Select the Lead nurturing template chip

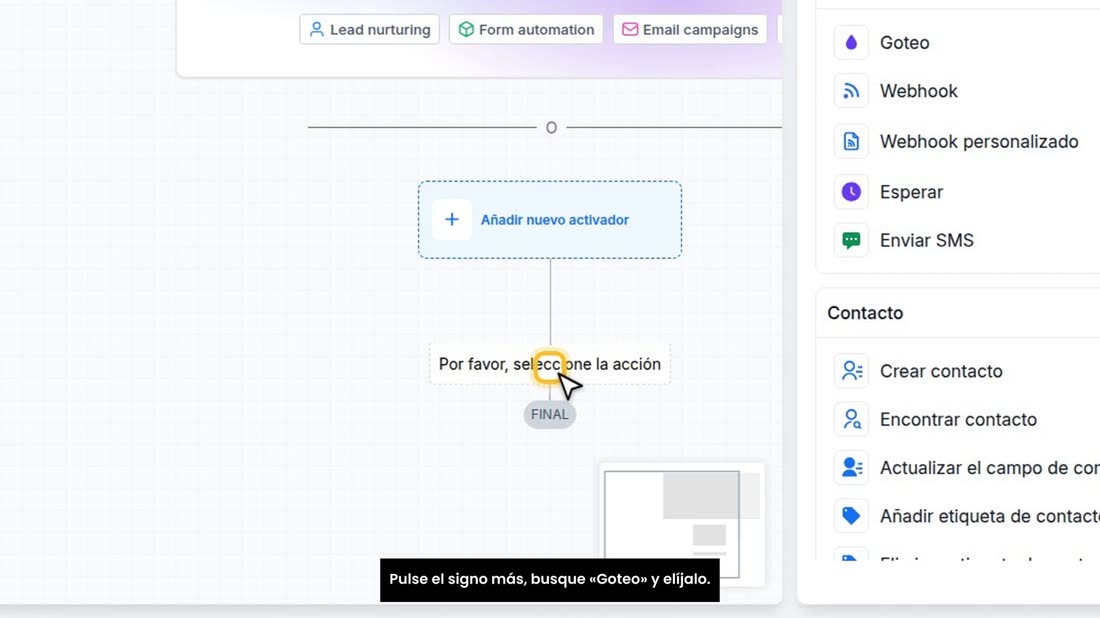tap(370, 29)
